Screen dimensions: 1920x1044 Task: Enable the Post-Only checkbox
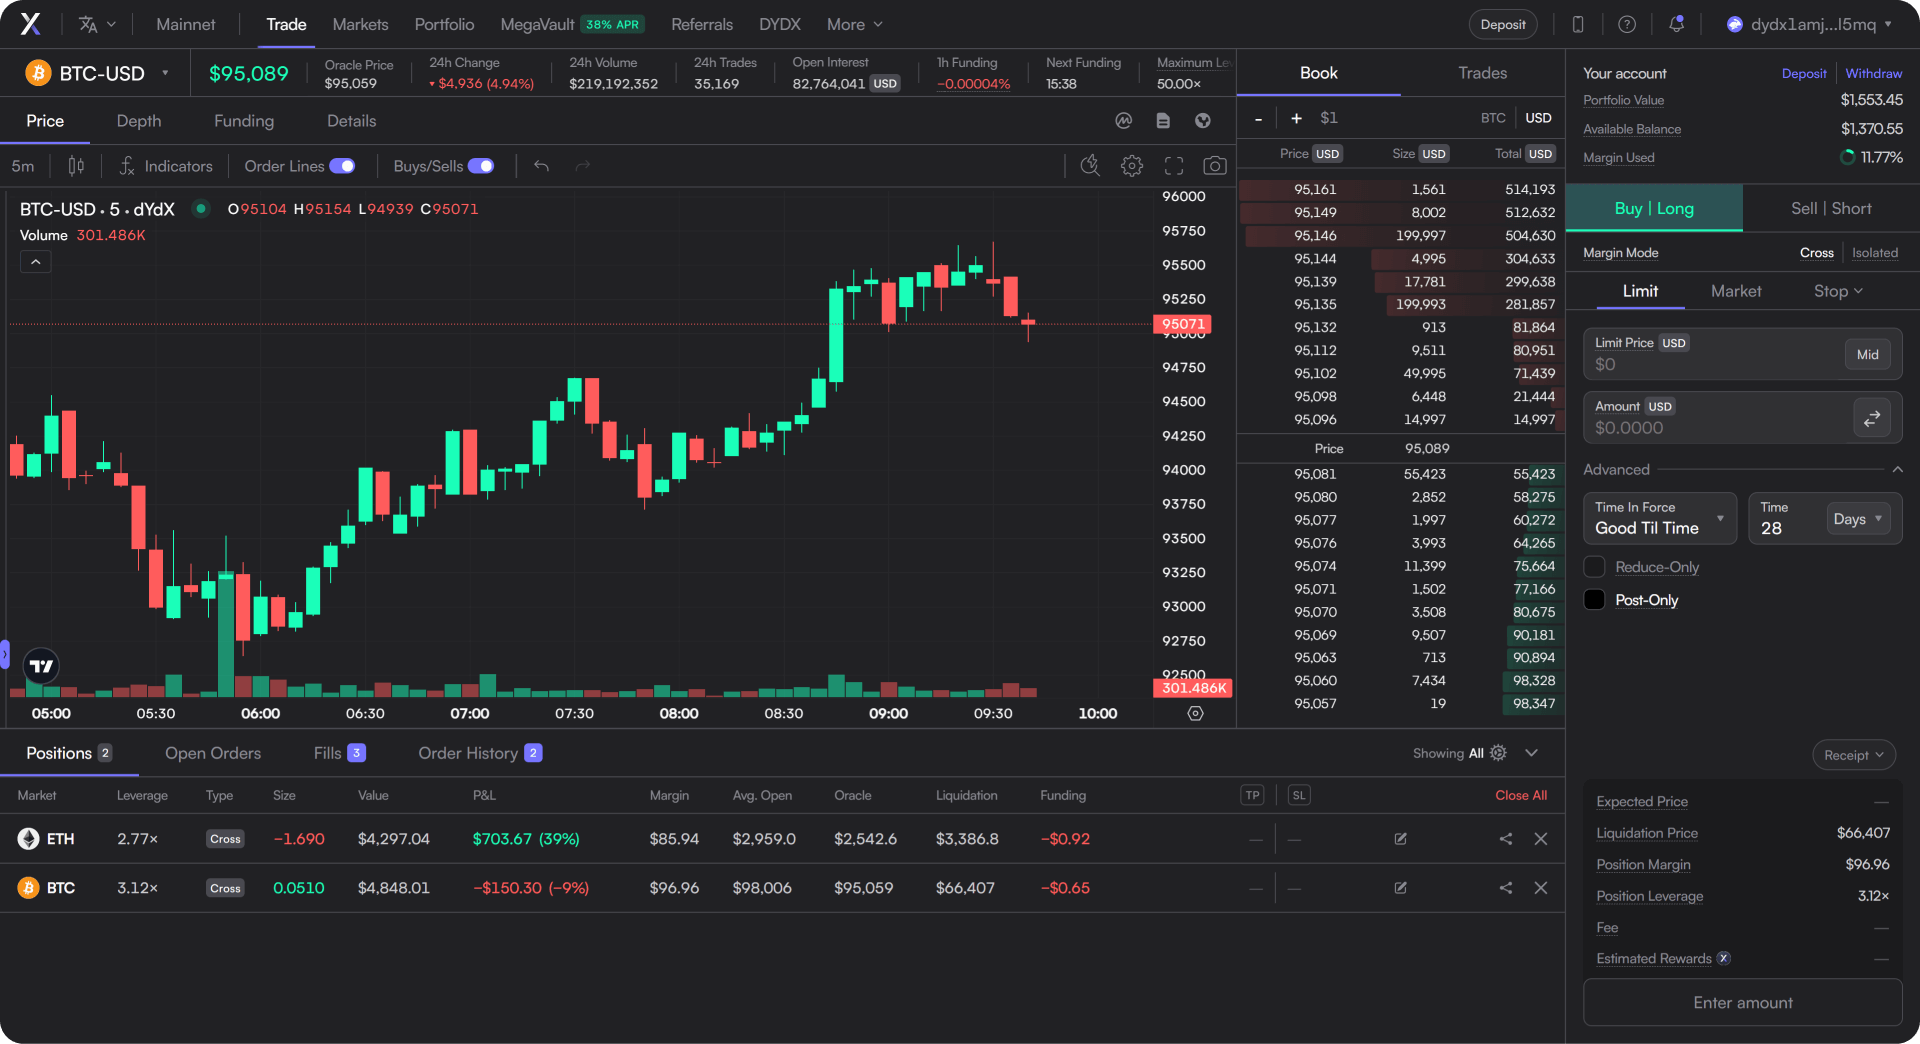[x=1595, y=599]
